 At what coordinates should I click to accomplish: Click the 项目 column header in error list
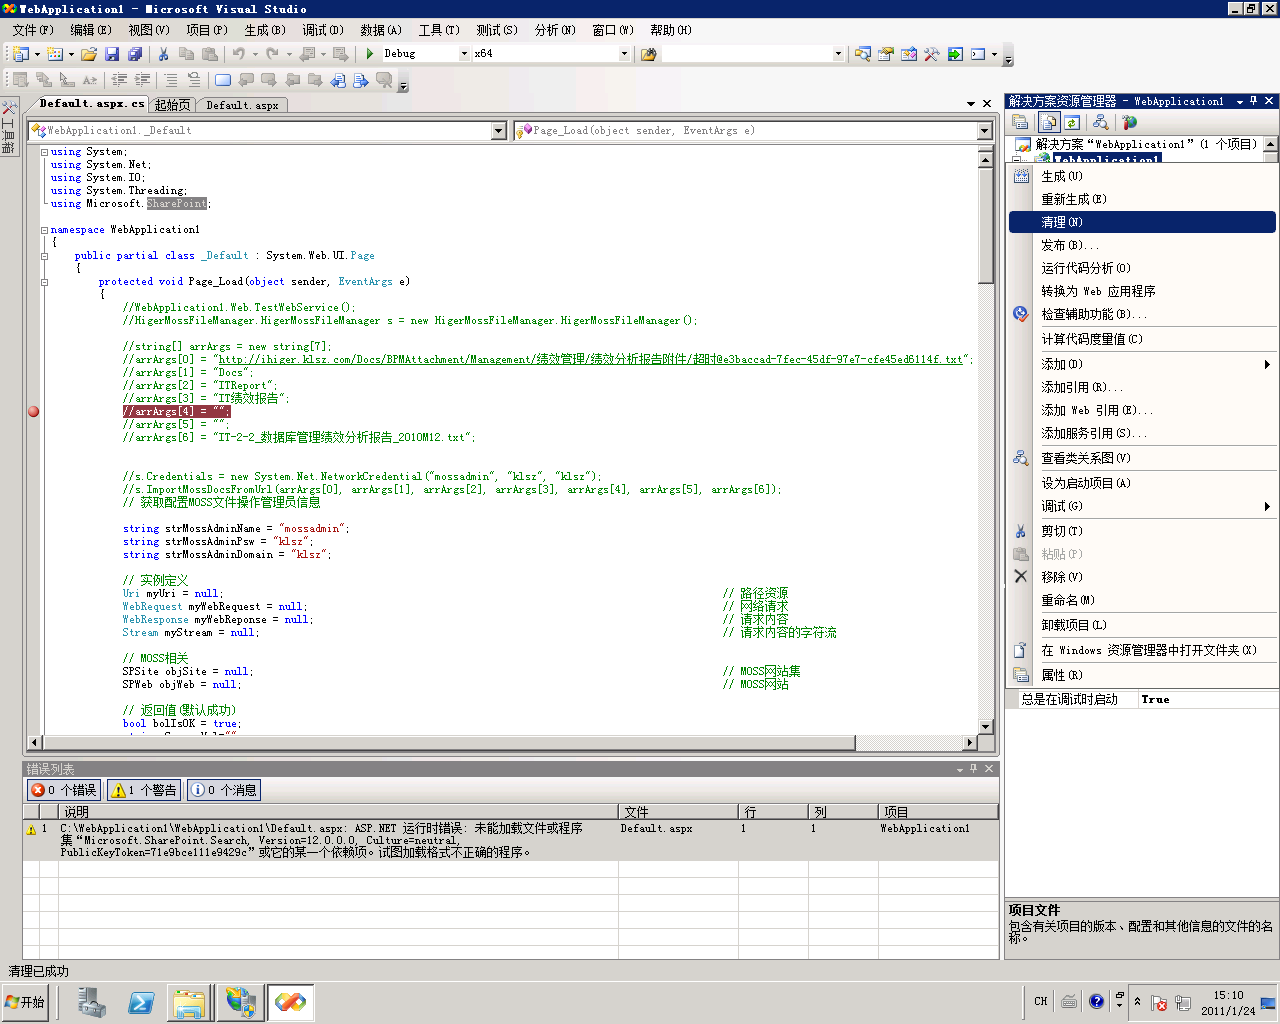coord(938,812)
